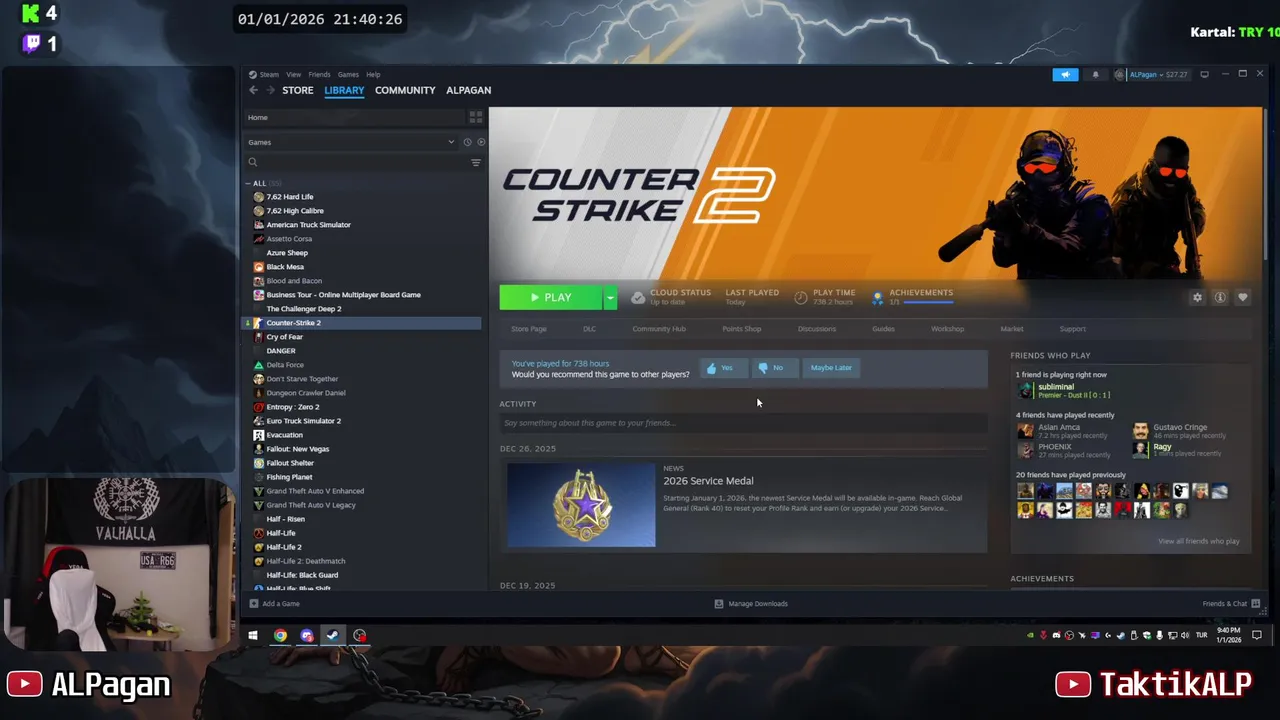The width and height of the screenshot is (1280, 720).
Task: Click the achievements medal icon
Action: point(878,297)
